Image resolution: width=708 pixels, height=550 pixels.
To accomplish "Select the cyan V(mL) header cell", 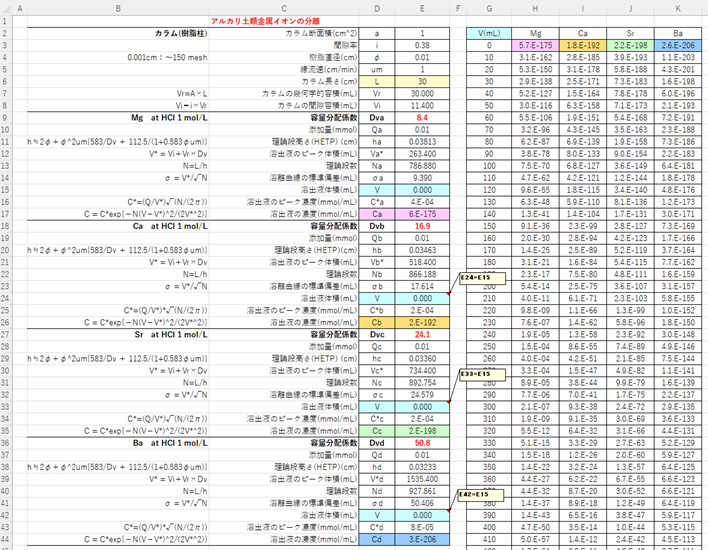I will coord(489,33).
